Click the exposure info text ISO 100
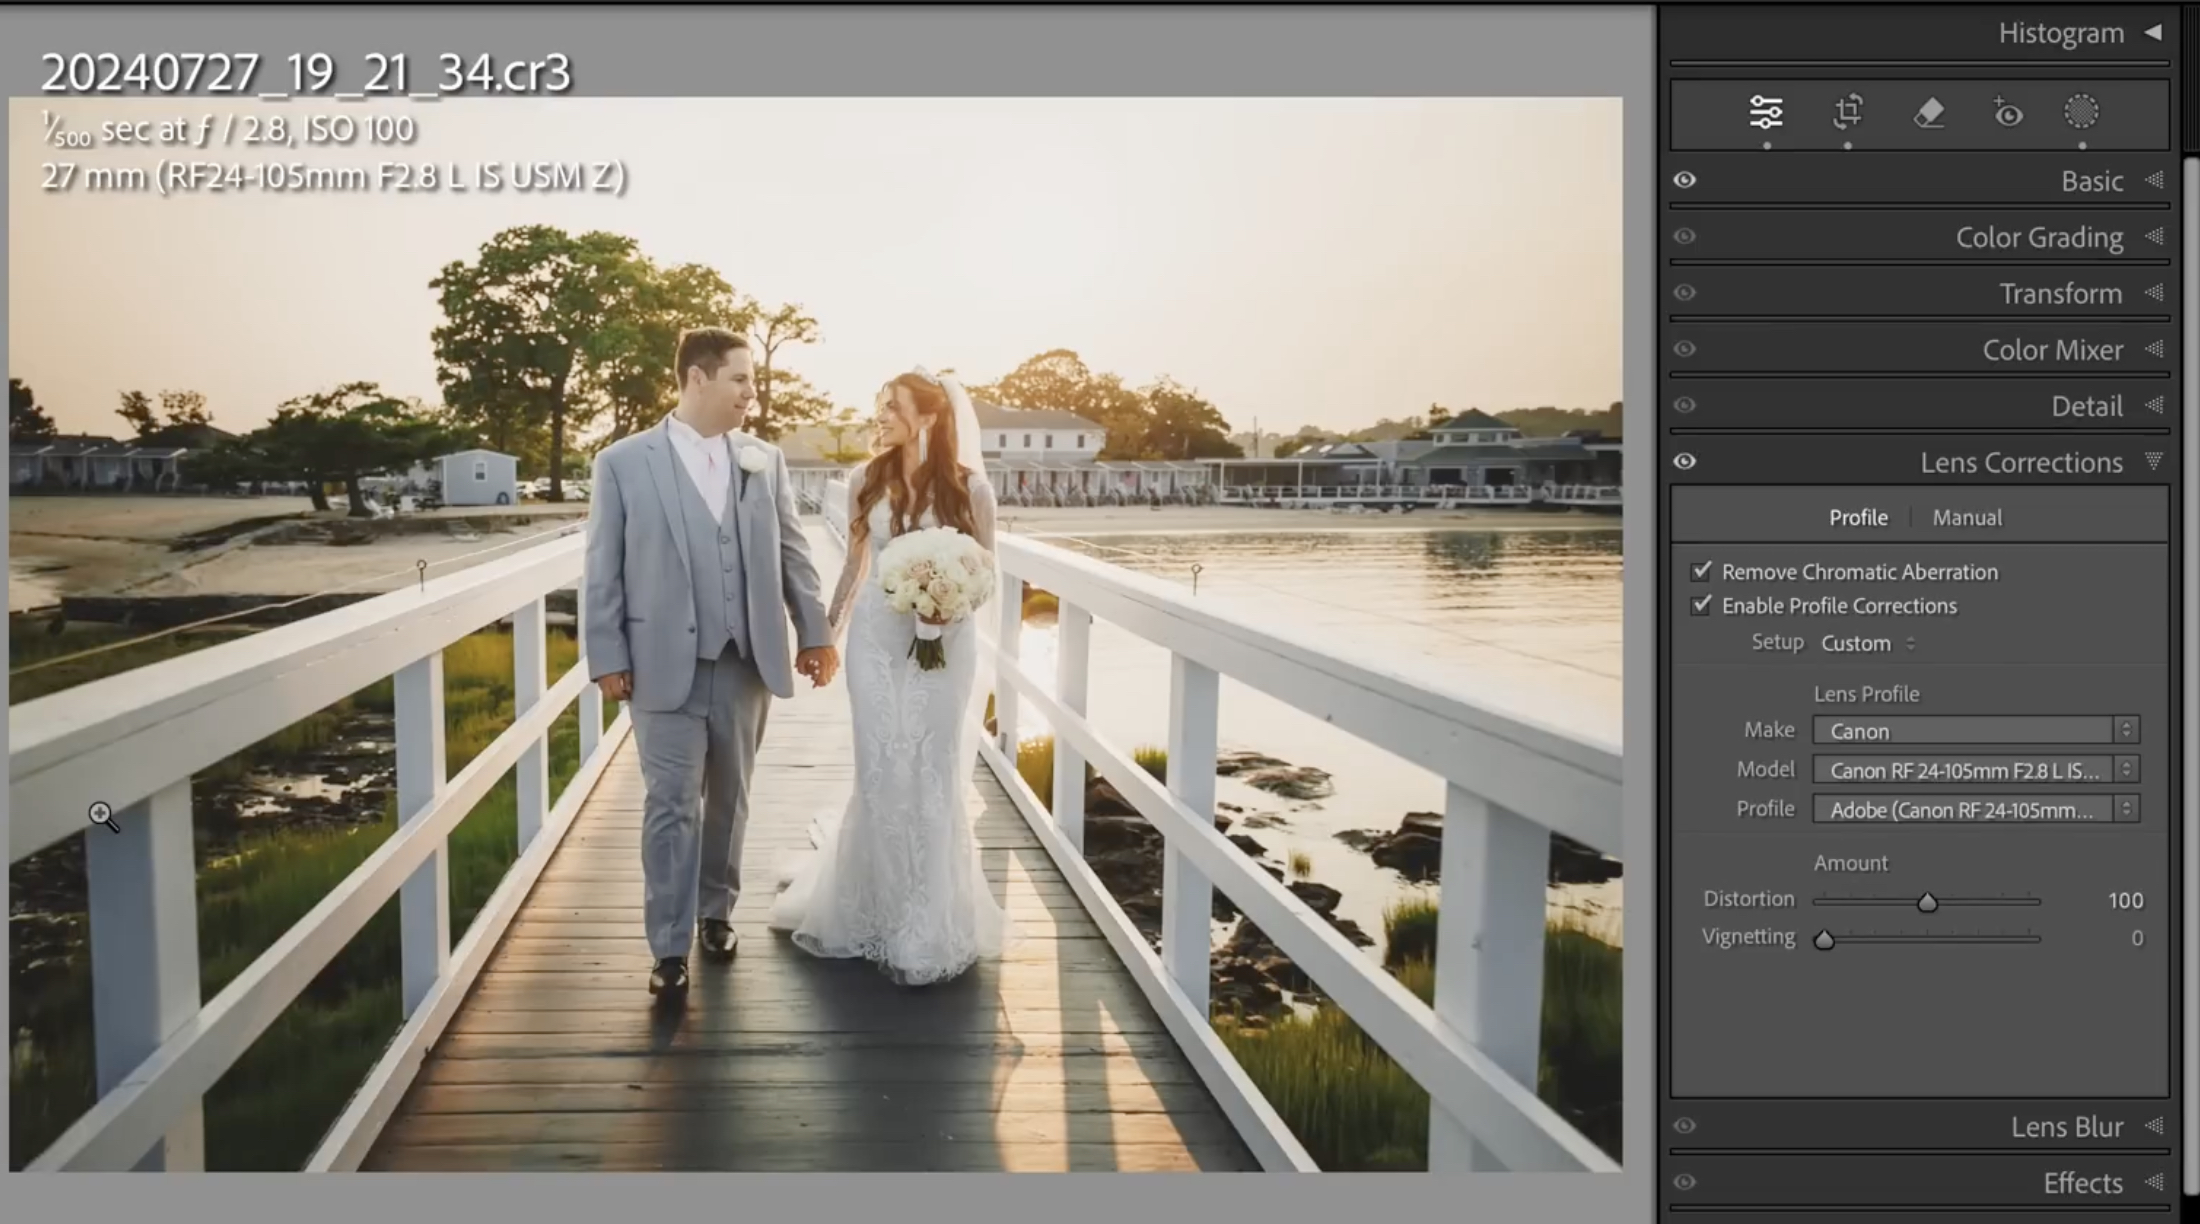 coord(358,129)
